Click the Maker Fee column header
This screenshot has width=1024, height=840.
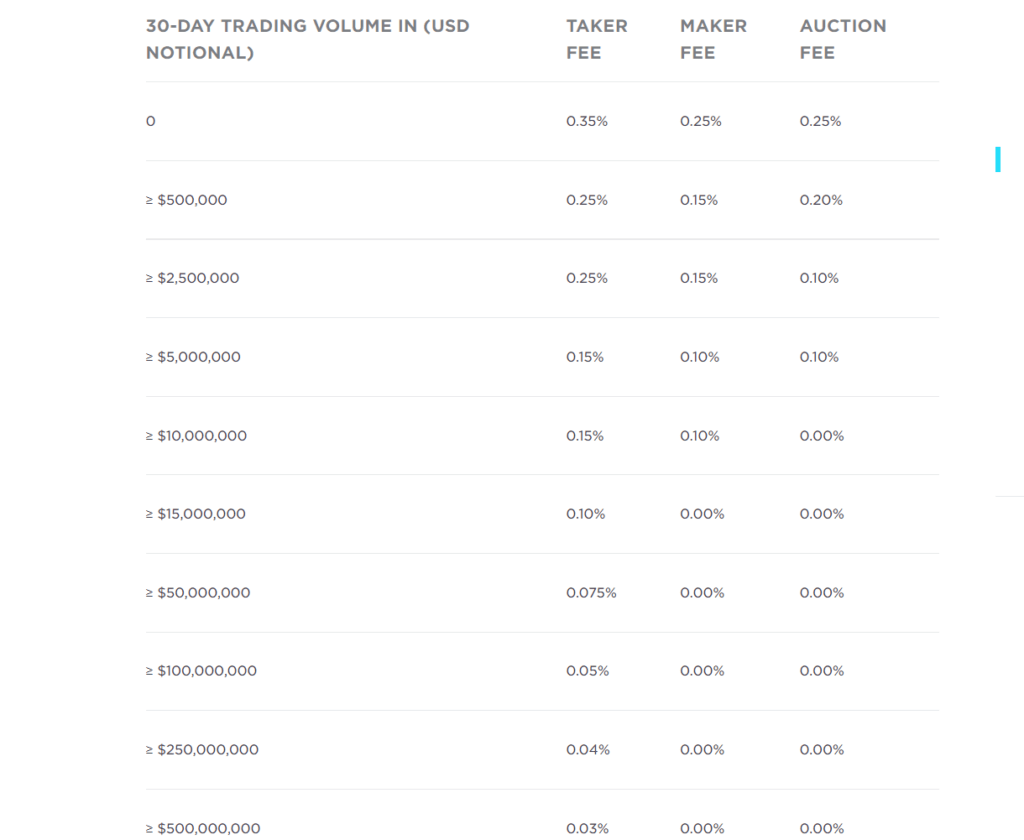click(713, 39)
